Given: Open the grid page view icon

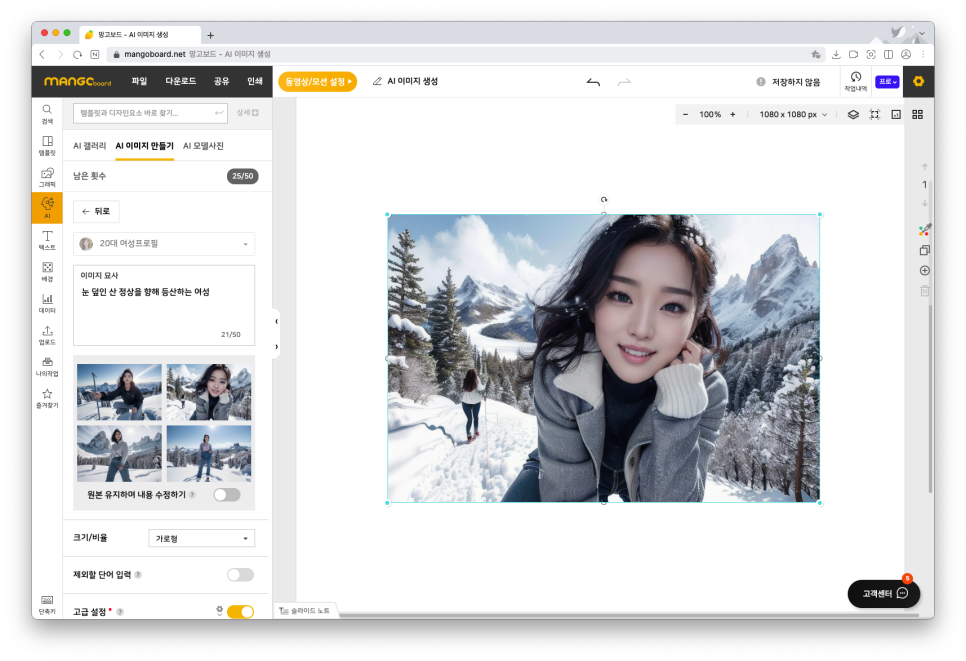Looking at the screenshot, I should 917,115.
